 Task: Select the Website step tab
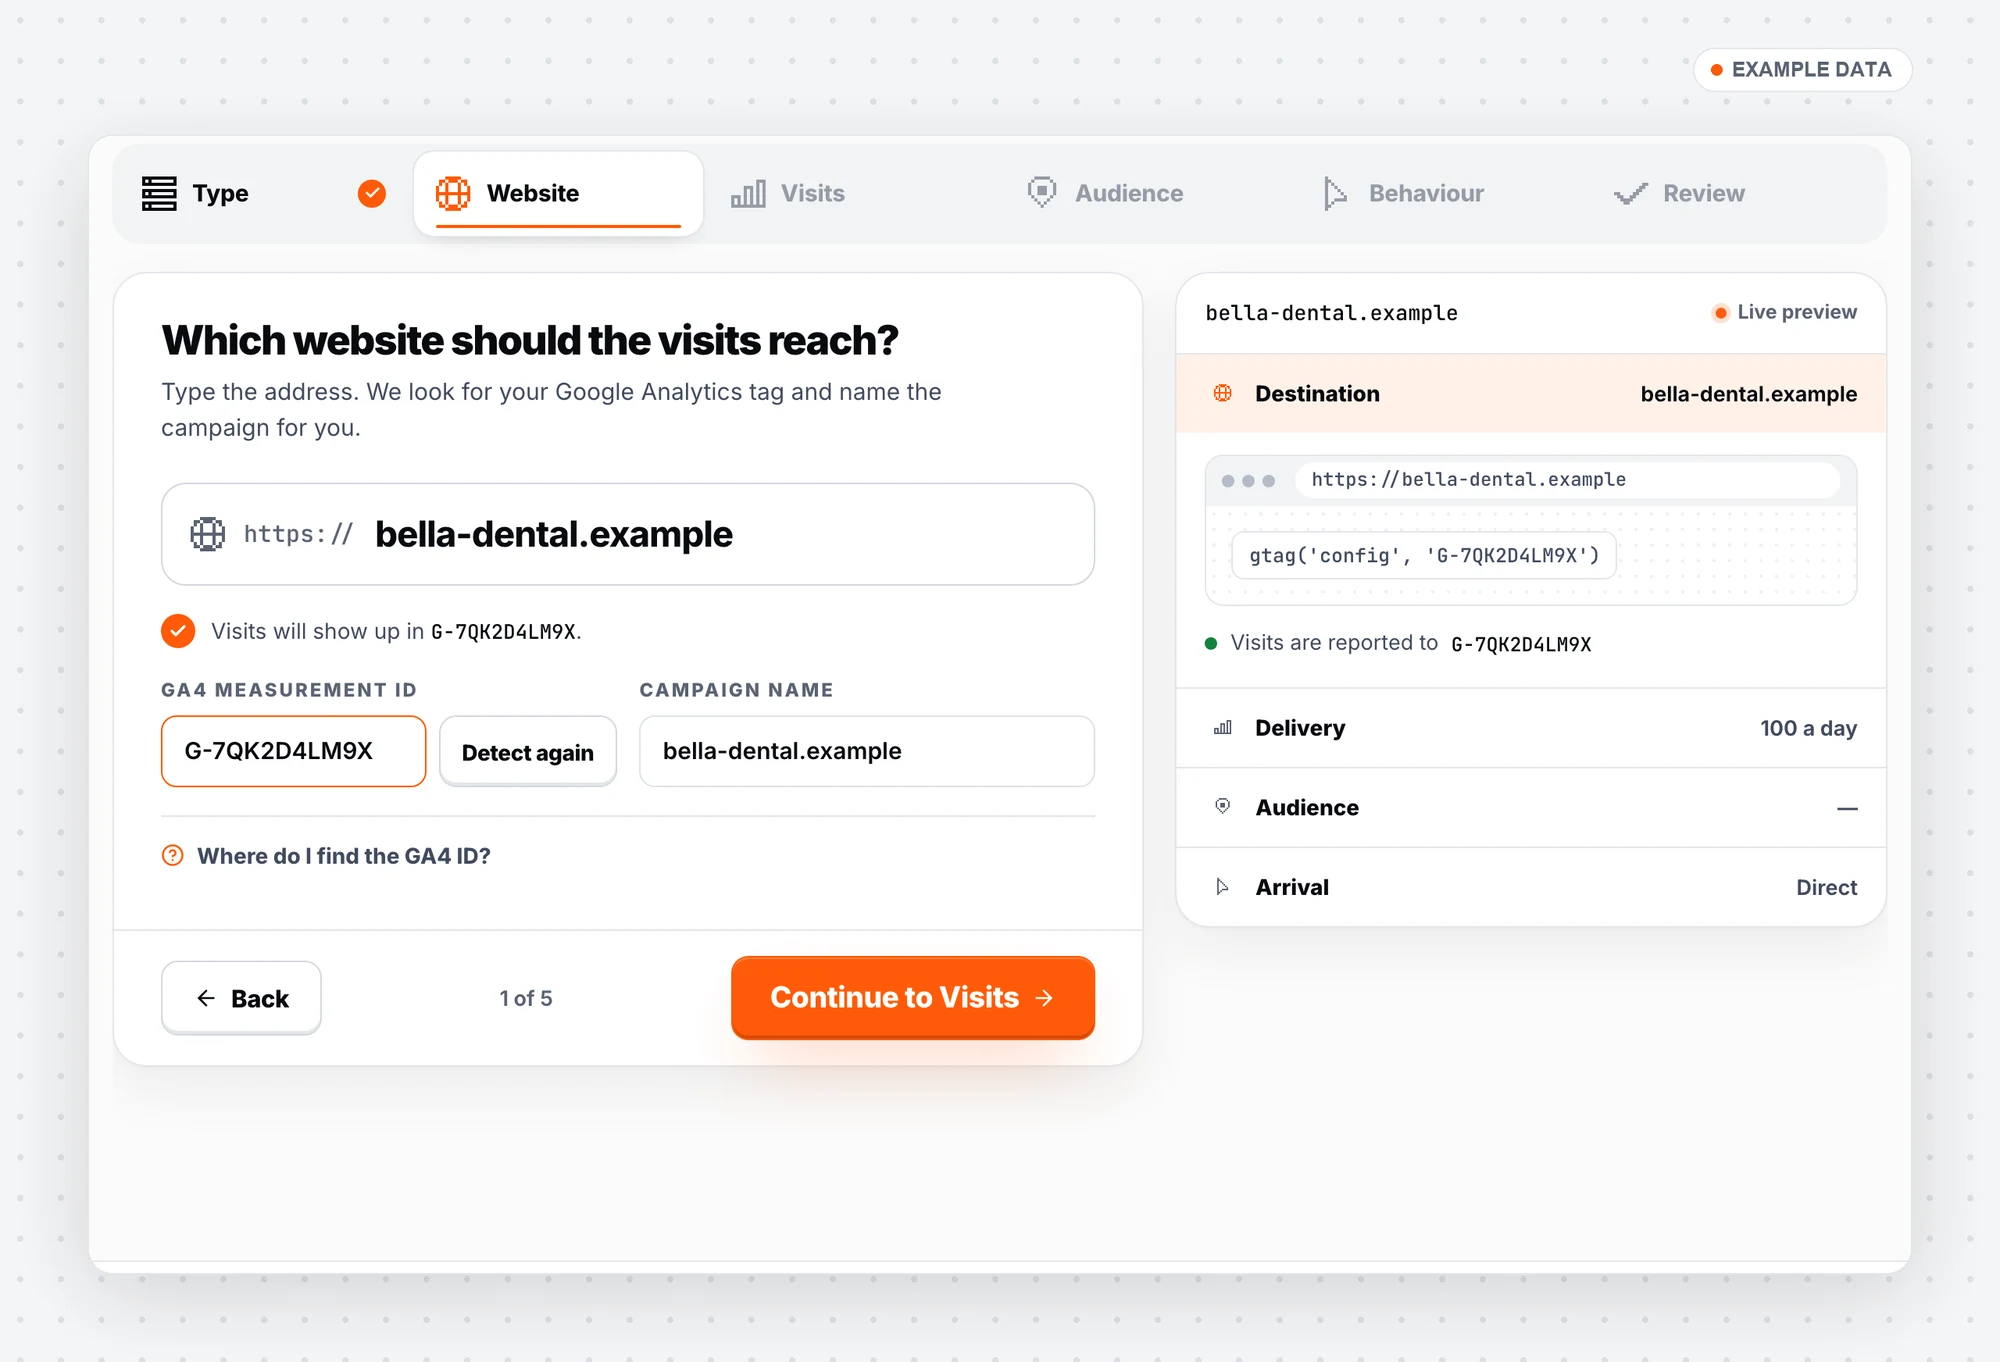[x=558, y=193]
